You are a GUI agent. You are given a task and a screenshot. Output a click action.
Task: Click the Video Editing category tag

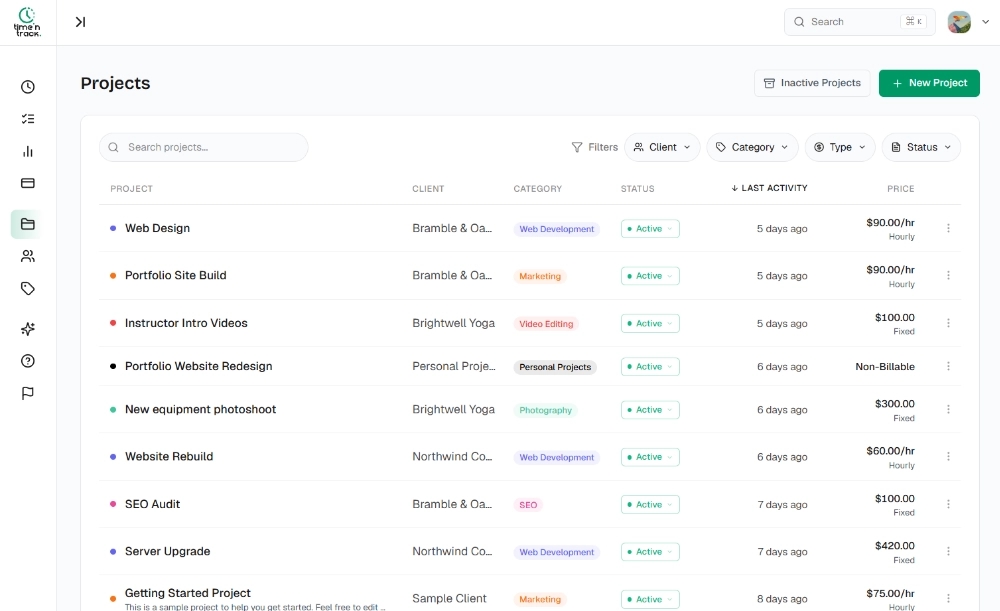pyautogui.click(x=546, y=324)
